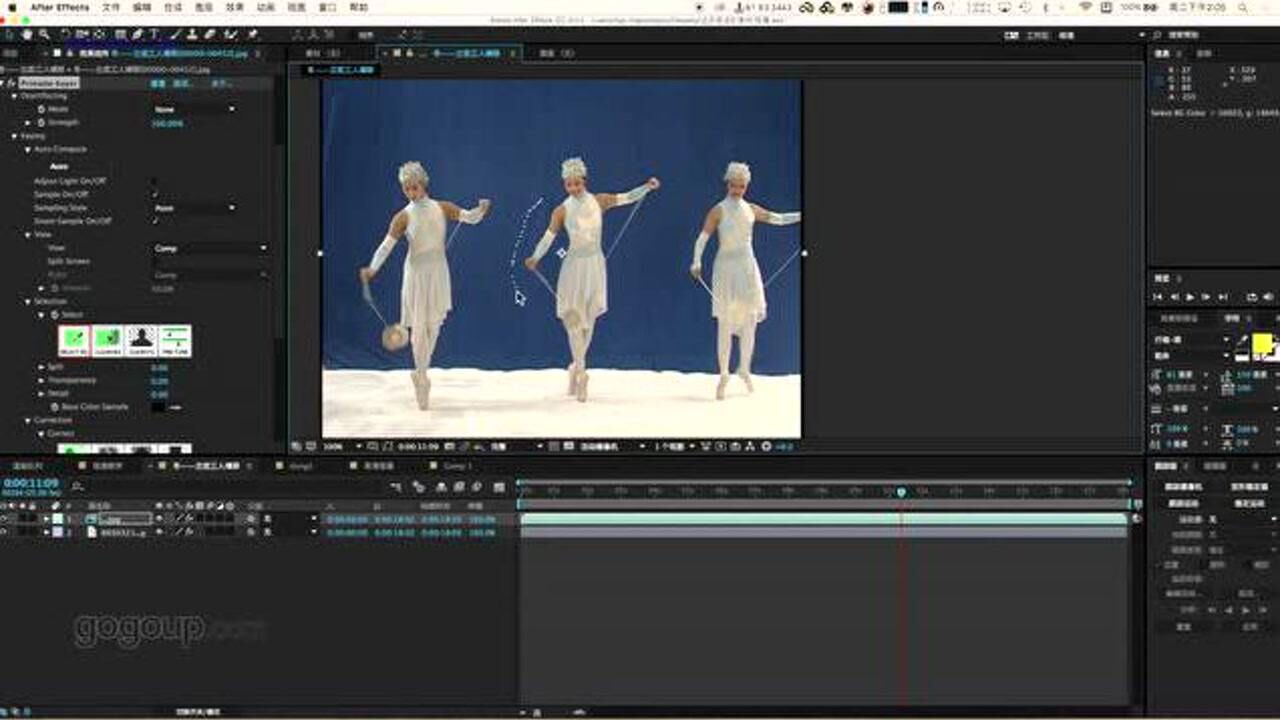Collapse the Selection group triangle
The image size is (1280, 720).
29,301
